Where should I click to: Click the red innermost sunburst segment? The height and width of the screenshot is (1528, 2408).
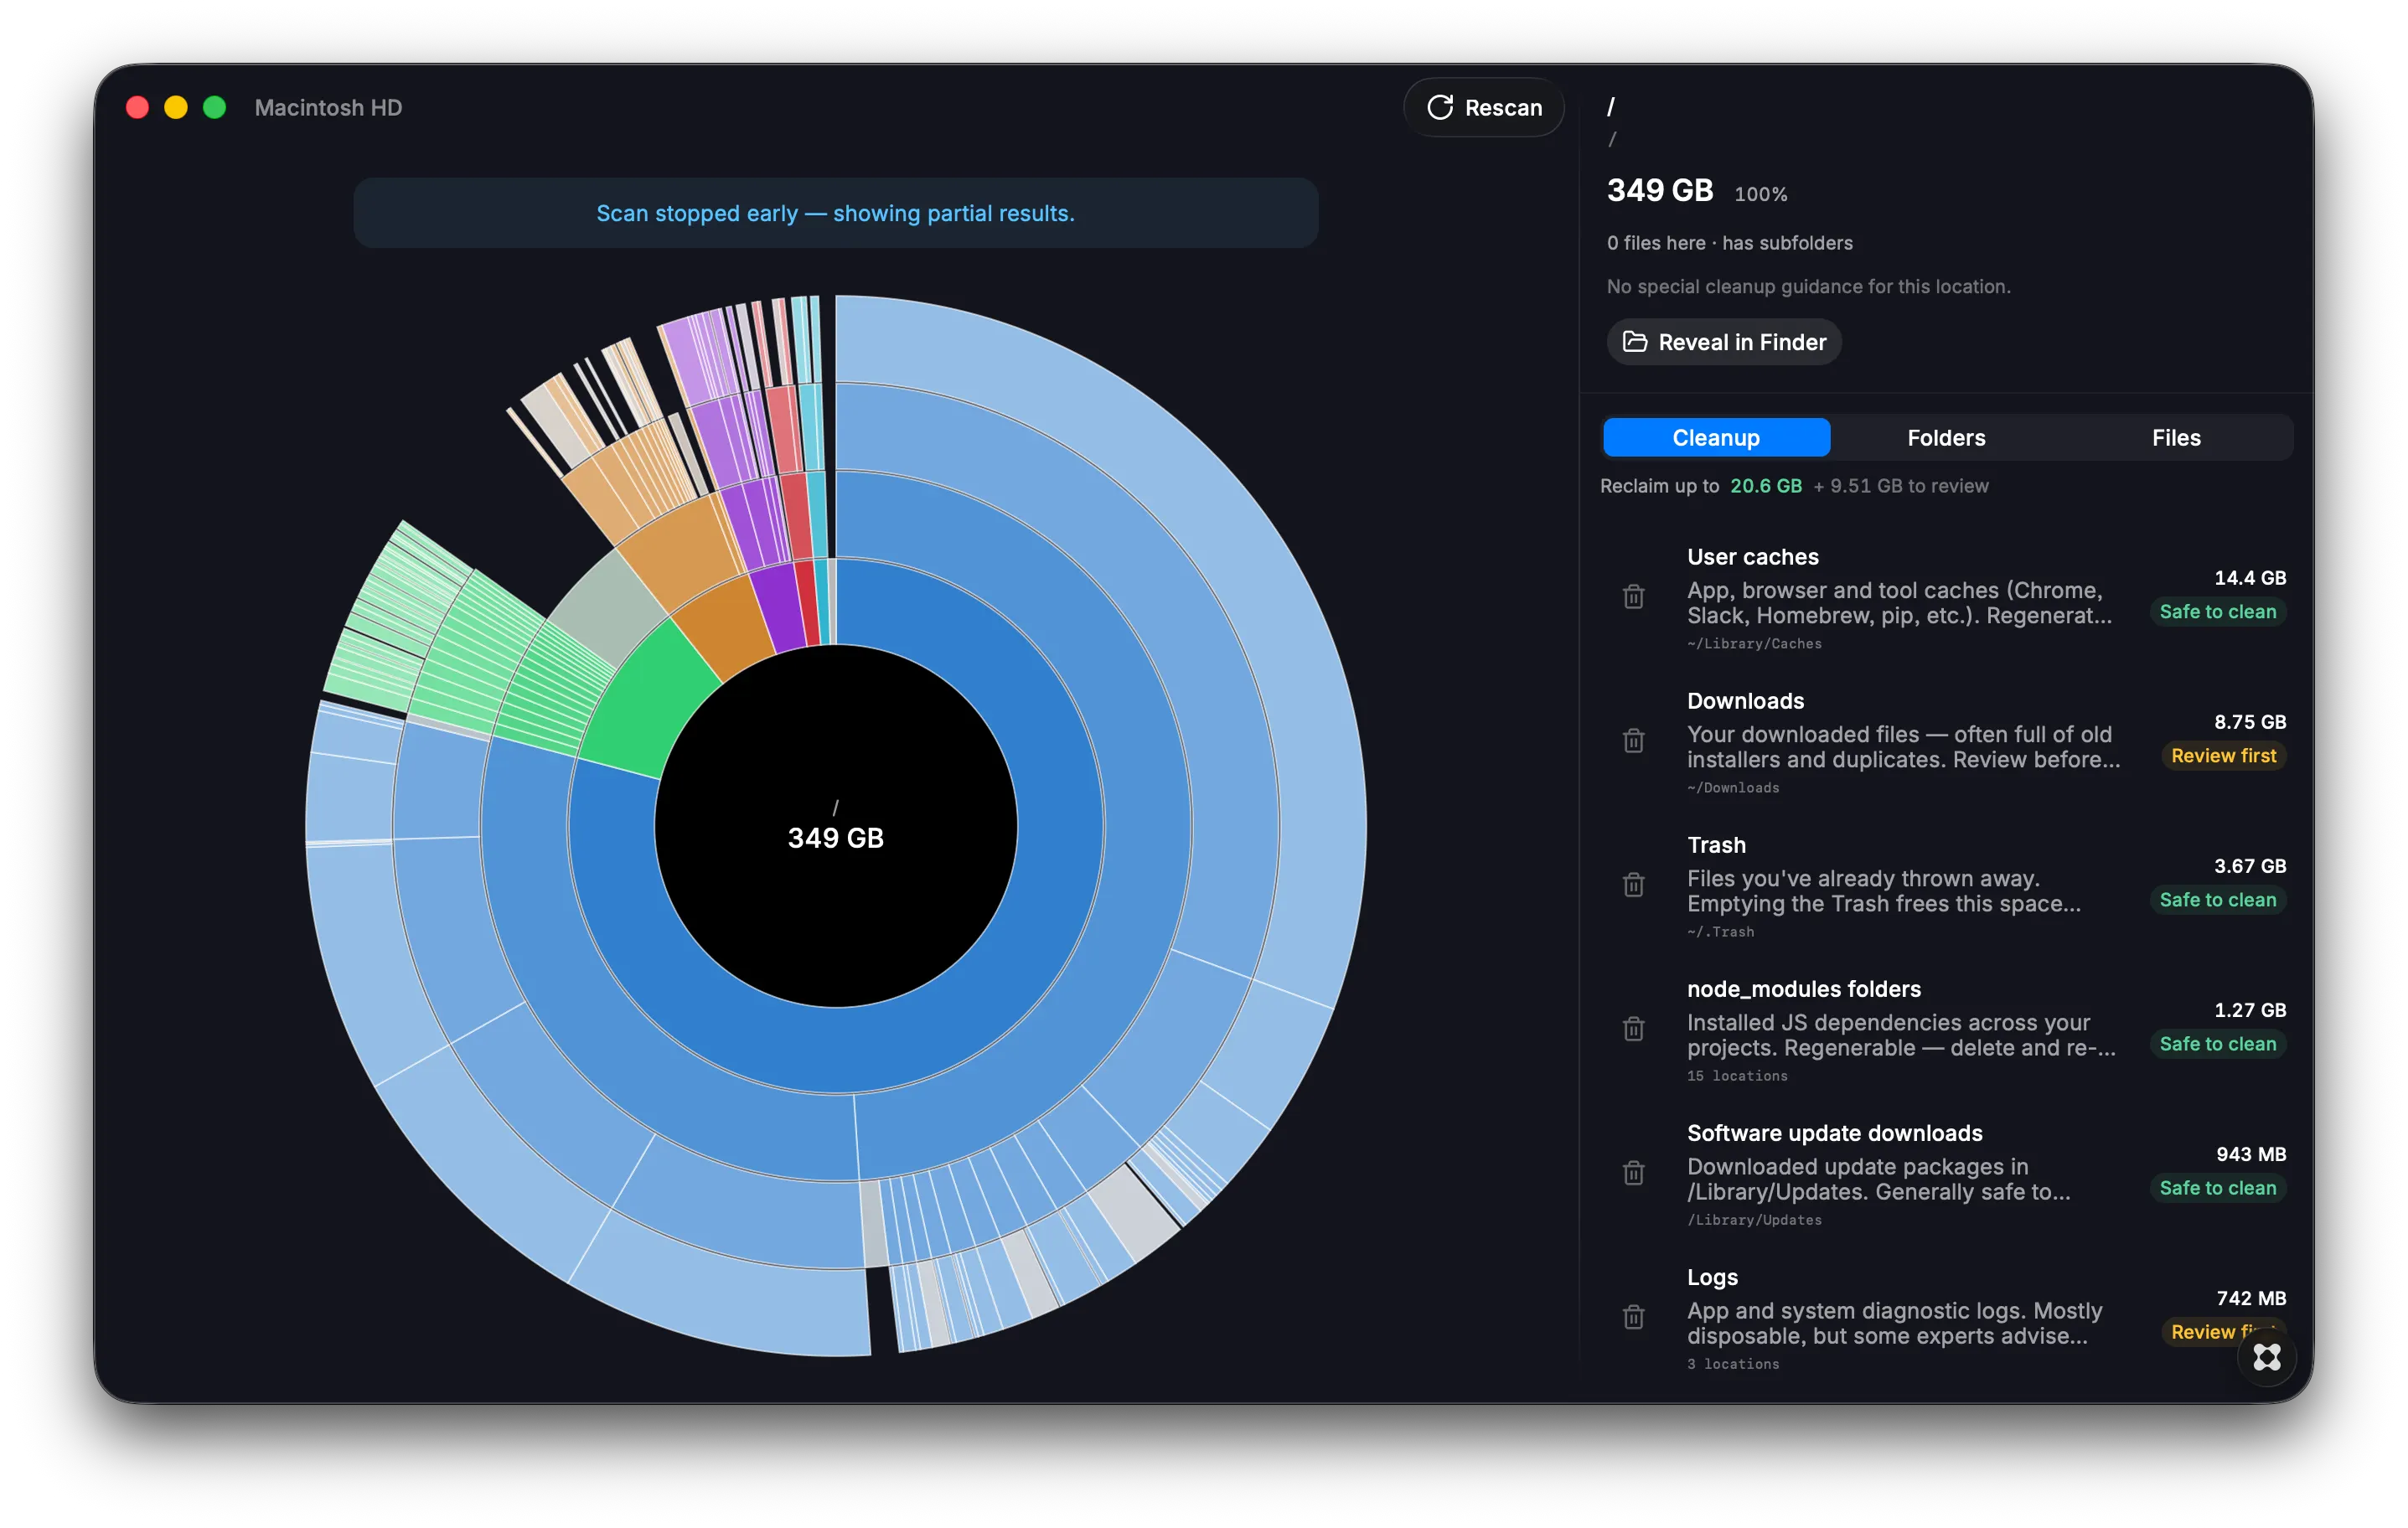point(808,603)
